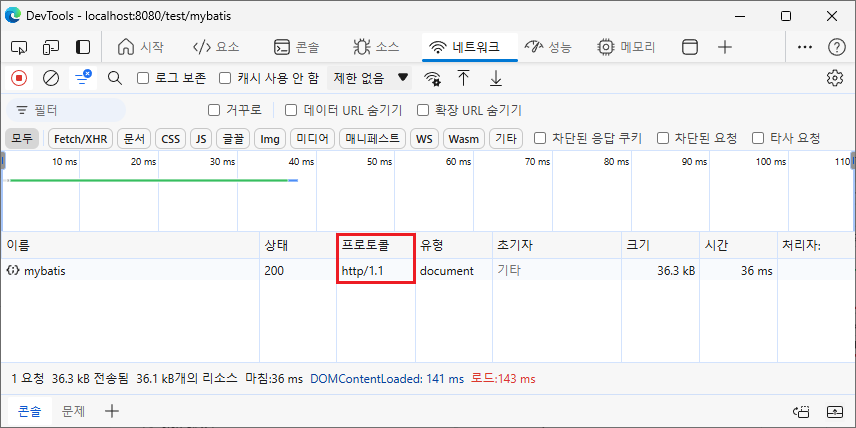Screen dimensions: 856x428
Task: Switch to the 요소 (Elements) tab
Action: coord(216,47)
